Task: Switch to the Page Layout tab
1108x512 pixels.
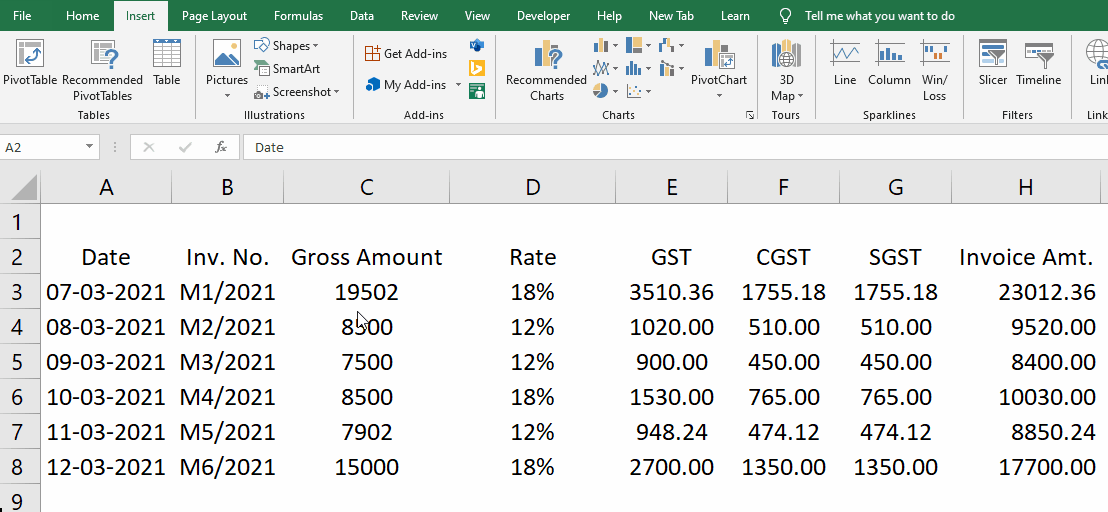Action: tap(214, 16)
